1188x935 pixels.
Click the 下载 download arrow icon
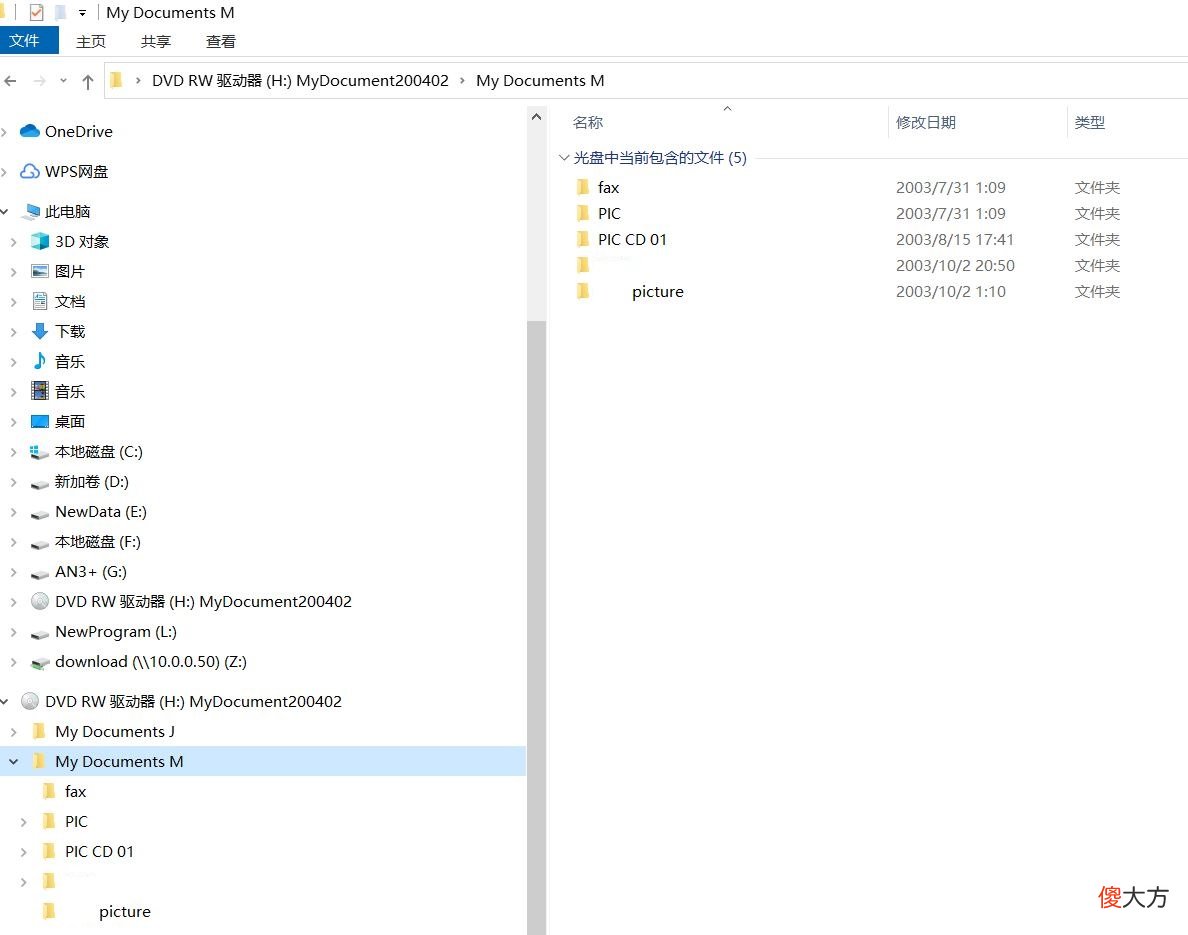click(40, 331)
